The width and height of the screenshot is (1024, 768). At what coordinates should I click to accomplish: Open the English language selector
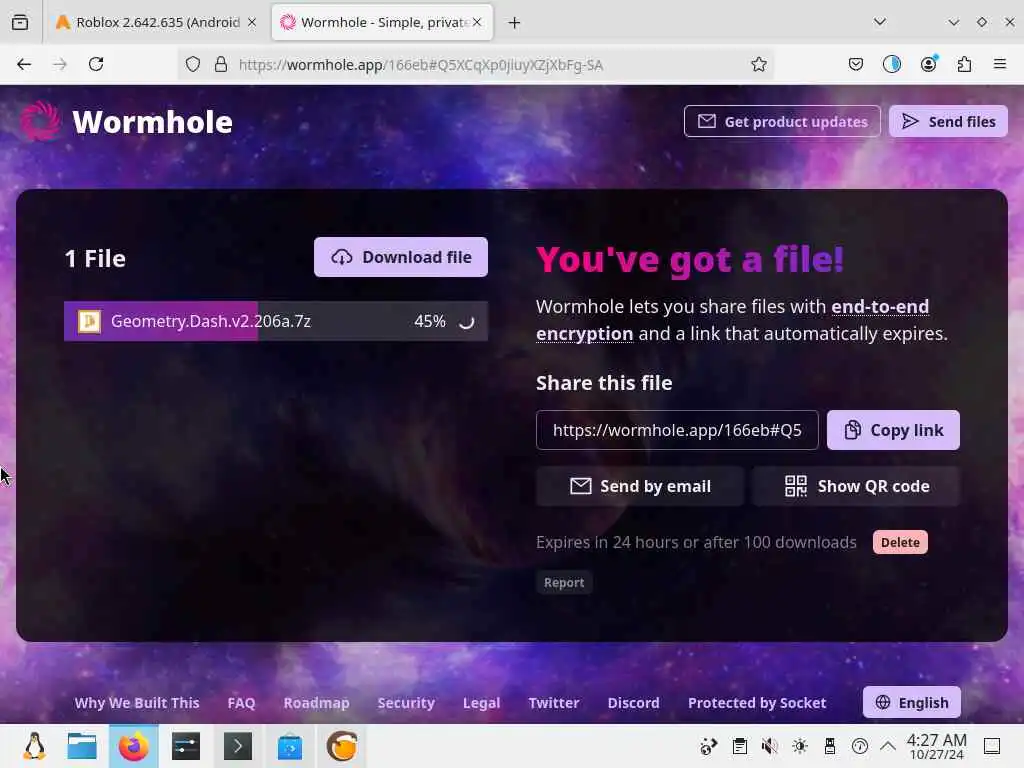point(912,702)
